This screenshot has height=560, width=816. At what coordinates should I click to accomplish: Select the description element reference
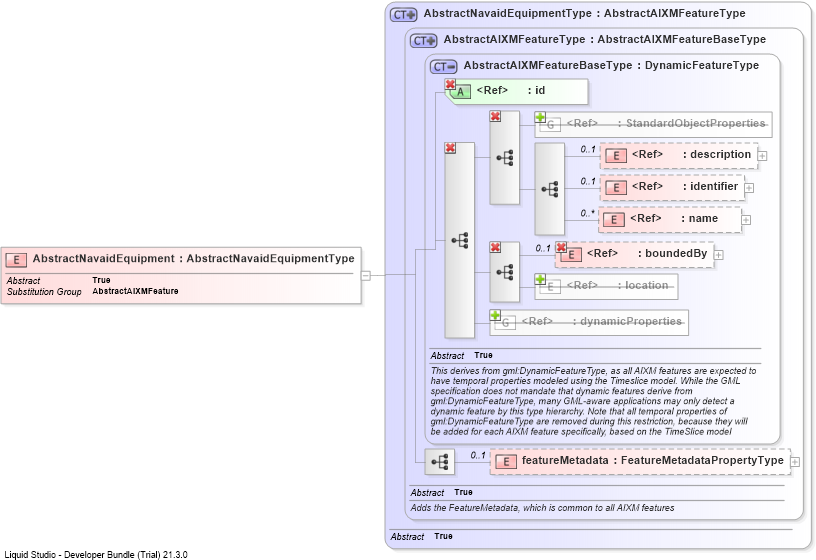[679, 155]
